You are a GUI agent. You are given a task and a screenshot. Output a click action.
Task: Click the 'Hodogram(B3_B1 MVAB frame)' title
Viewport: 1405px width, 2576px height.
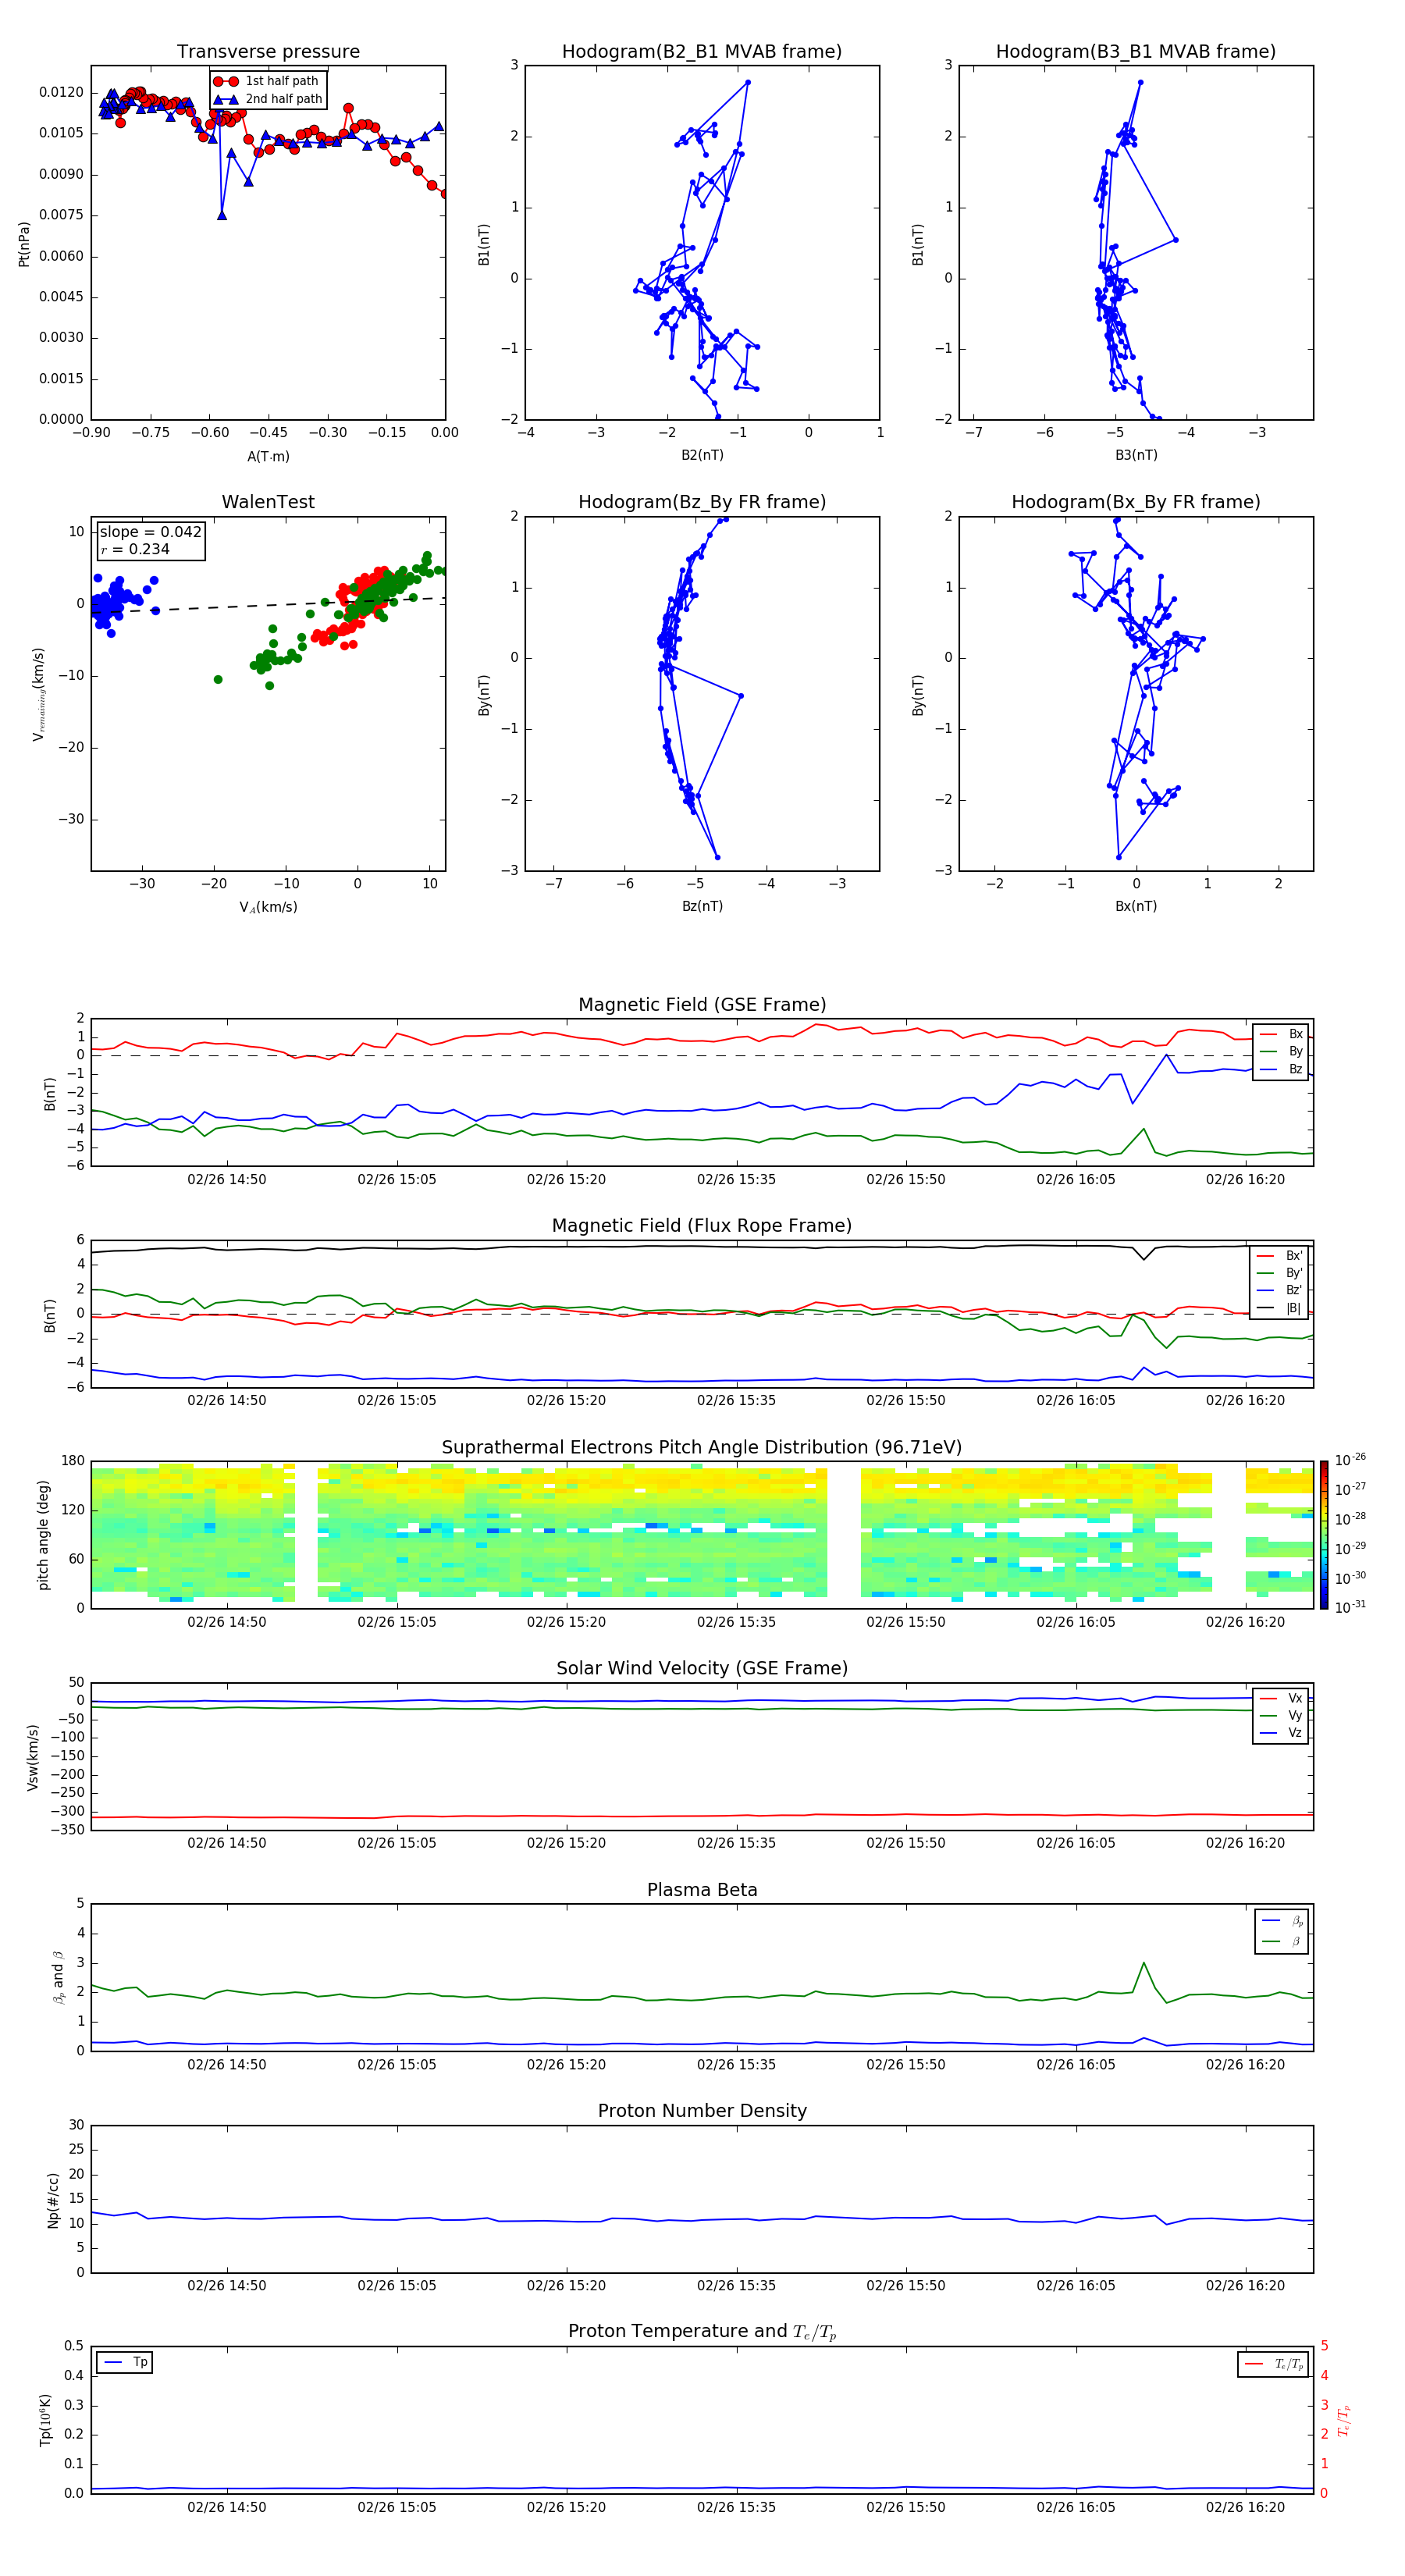click(x=1136, y=52)
